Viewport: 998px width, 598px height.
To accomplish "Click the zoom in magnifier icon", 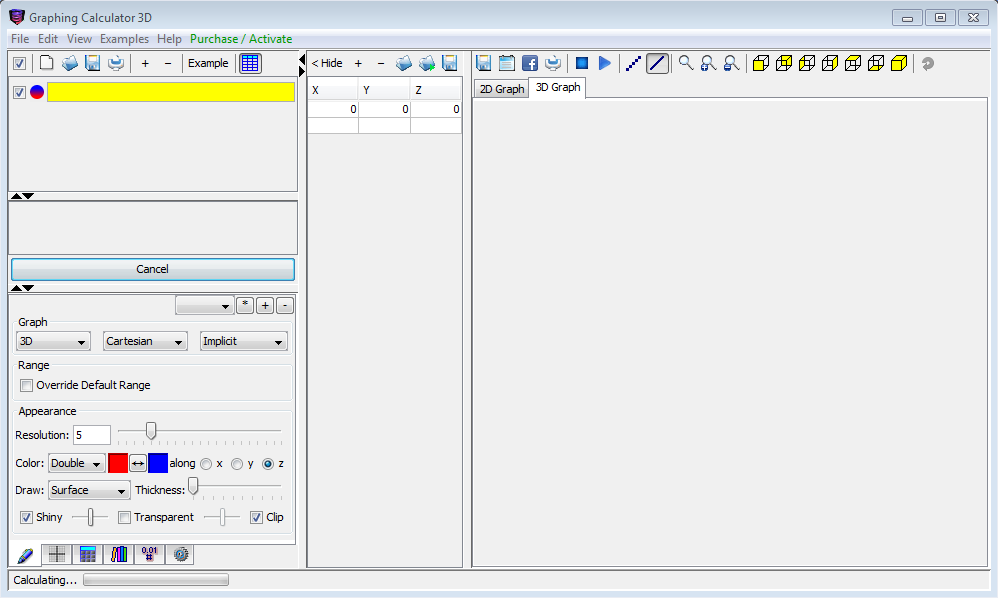I will pyautogui.click(x=707, y=62).
